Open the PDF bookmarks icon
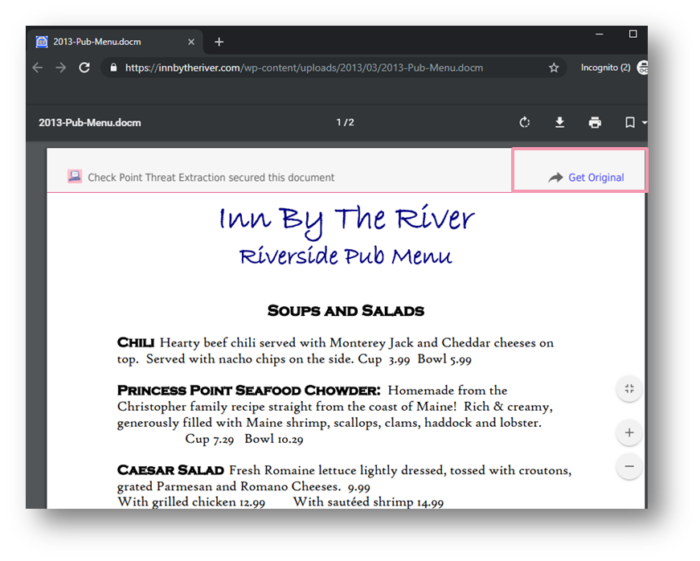The width and height of the screenshot is (700, 561). tap(630, 123)
